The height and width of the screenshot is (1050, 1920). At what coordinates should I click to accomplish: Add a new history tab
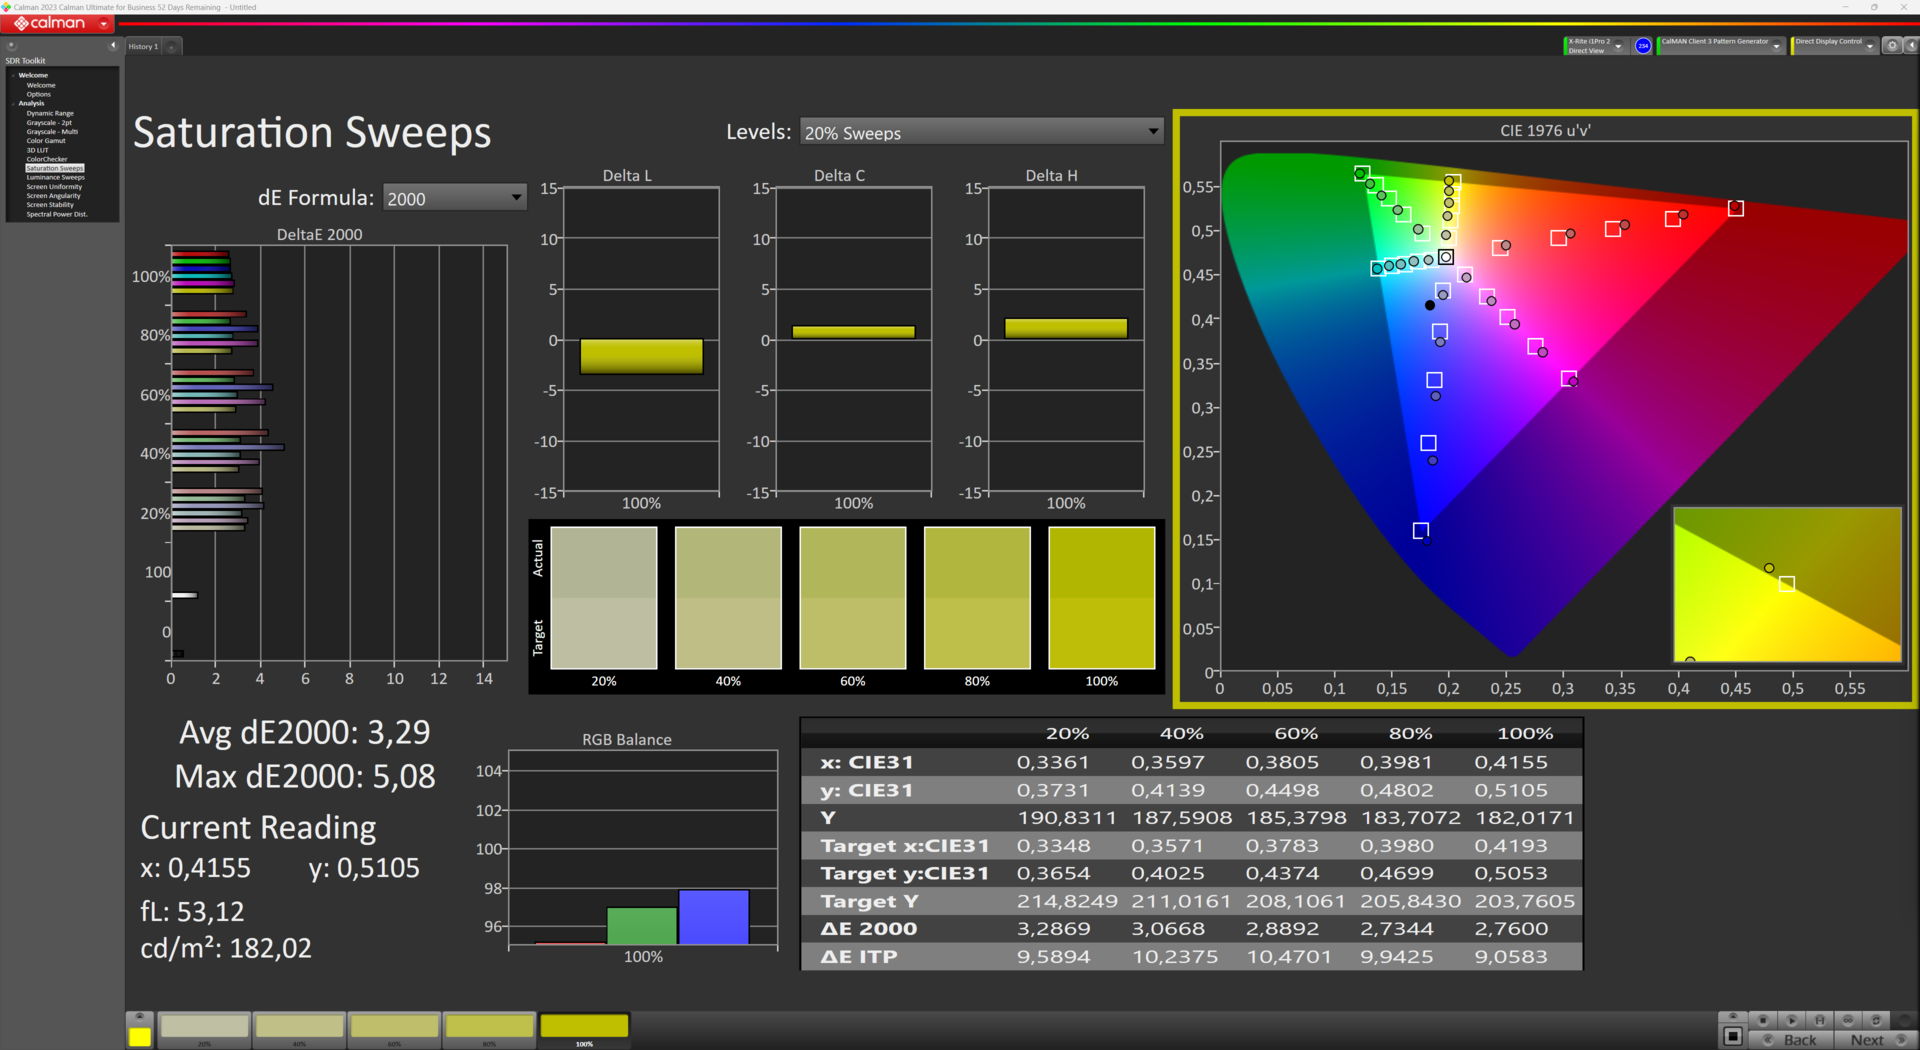click(x=172, y=47)
